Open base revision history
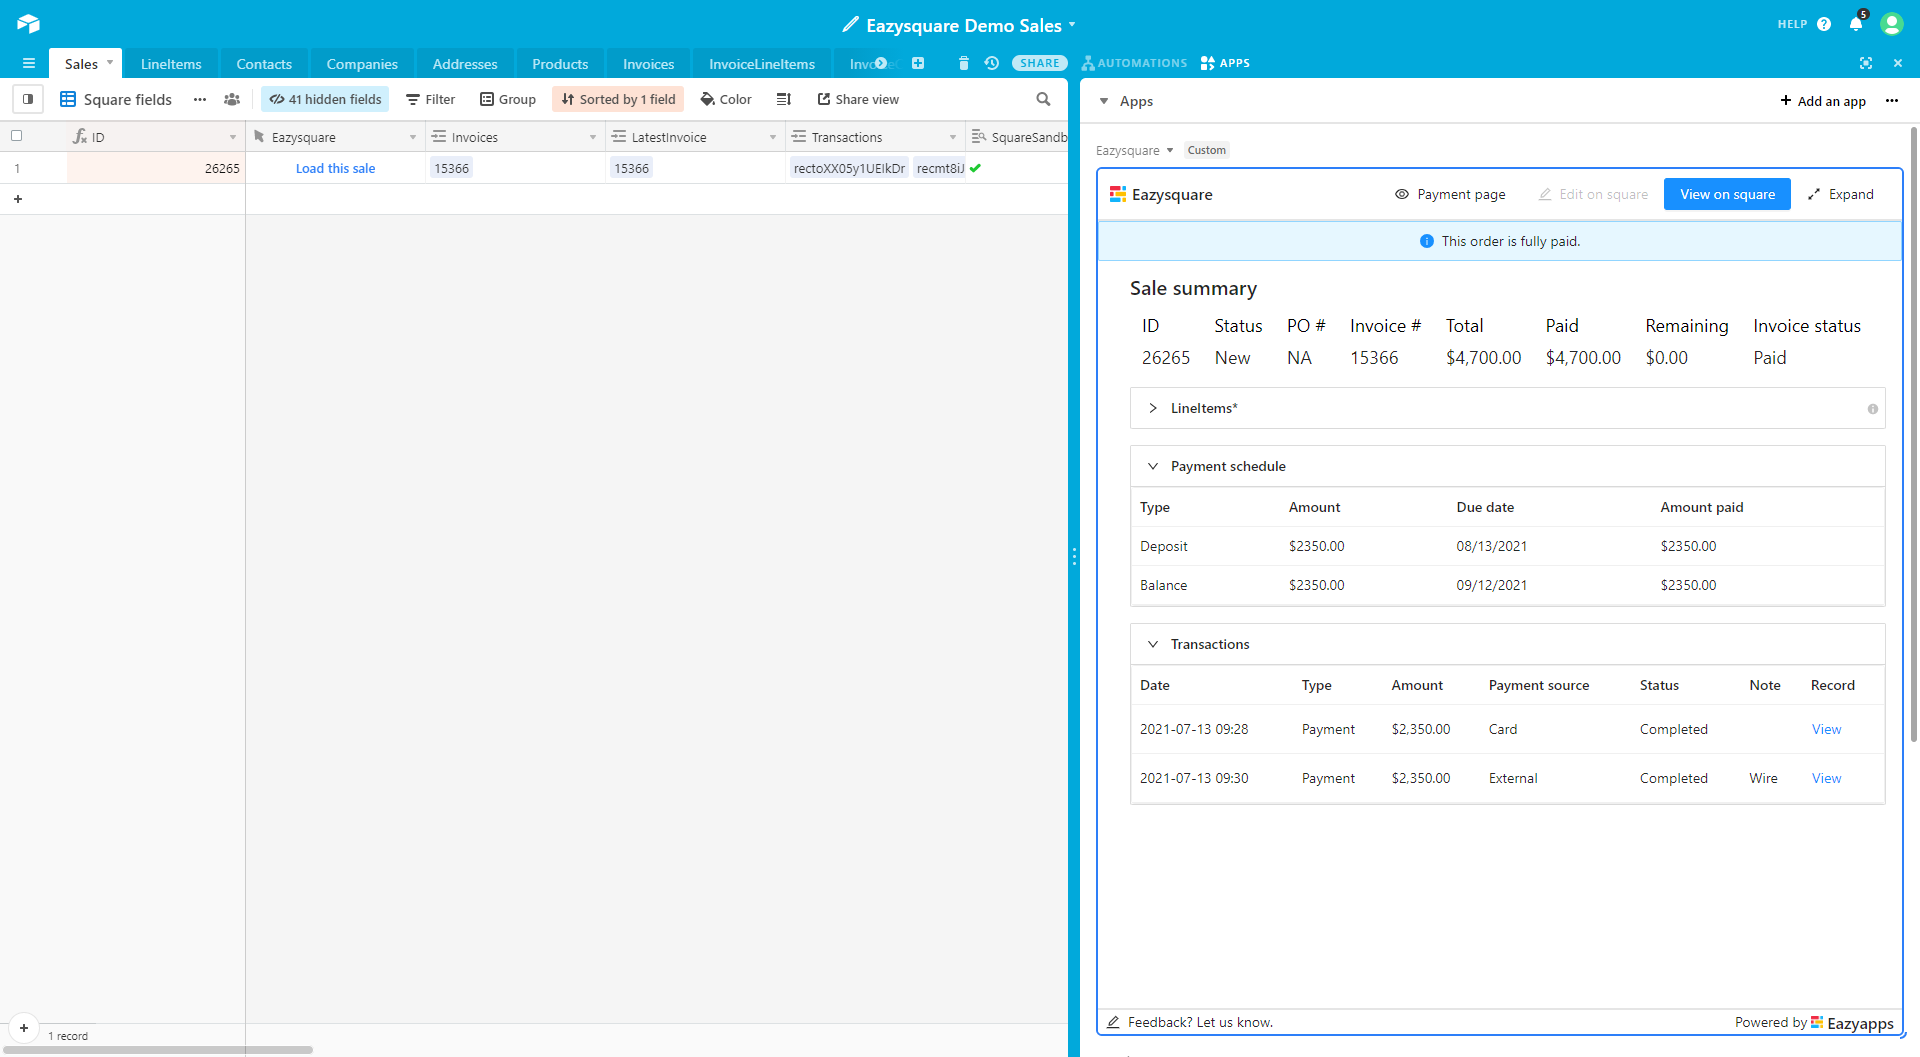Screen dimensions: 1920x1057 pyautogui.click(x=991, y=63)
